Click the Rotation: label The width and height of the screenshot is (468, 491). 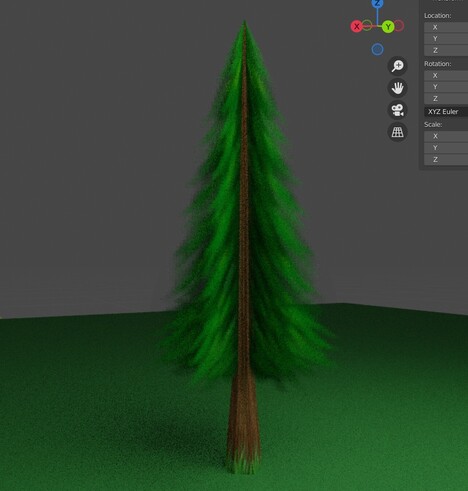tap(437, 64)
